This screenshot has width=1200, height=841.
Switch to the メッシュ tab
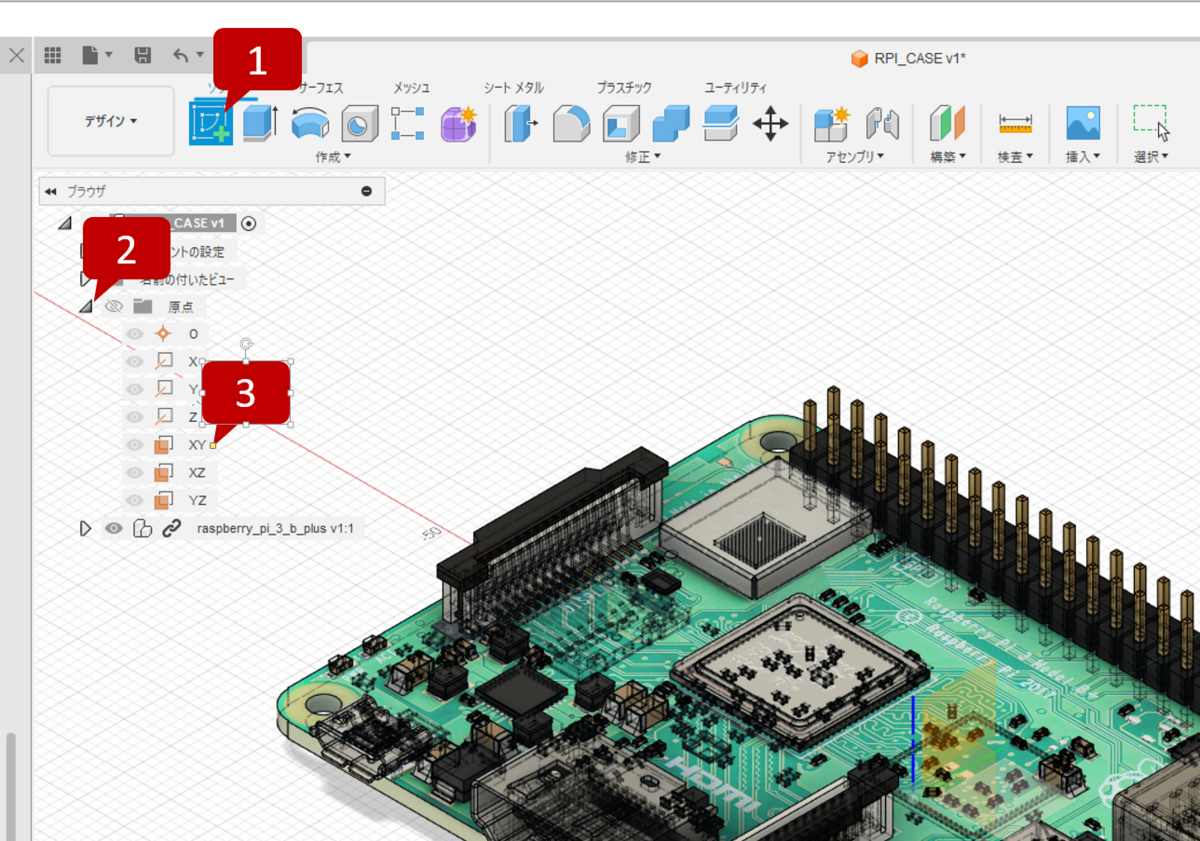pyautogui.click(x=411, y=88)
